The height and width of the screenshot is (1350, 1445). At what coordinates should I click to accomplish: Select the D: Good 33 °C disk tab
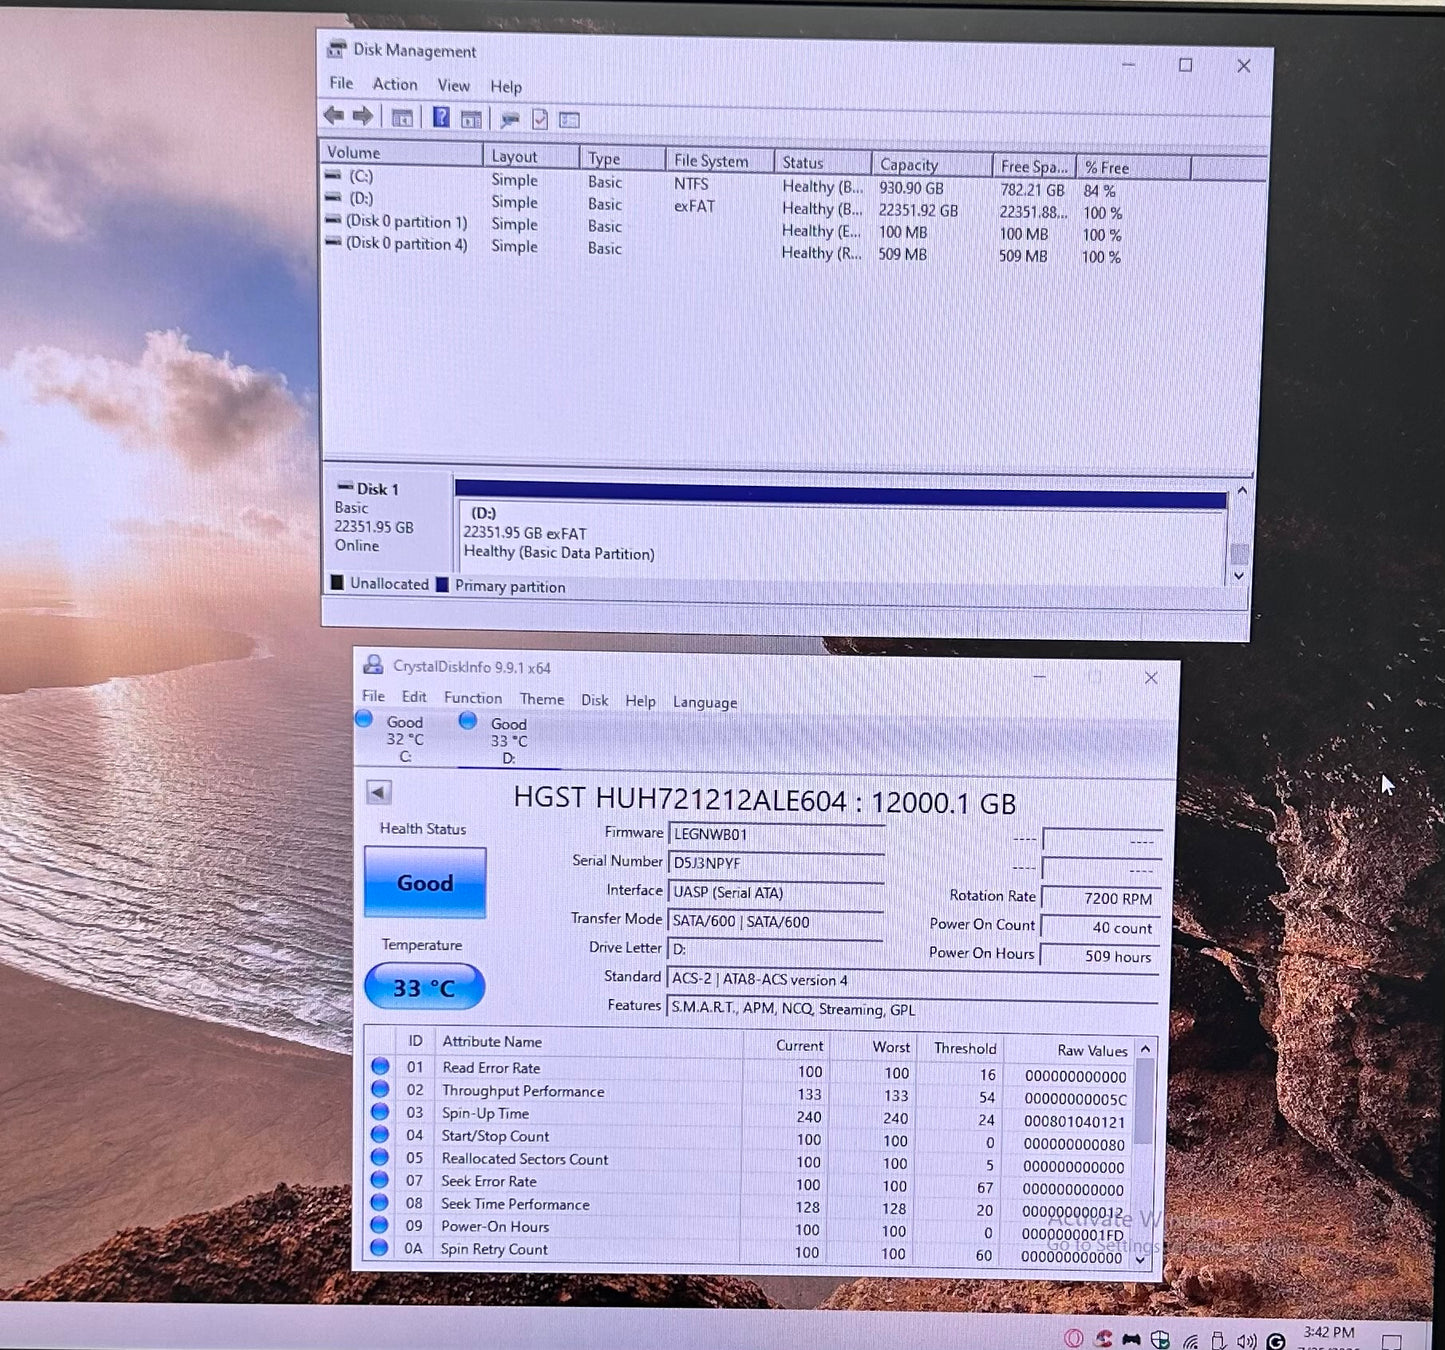coord(496,740)
